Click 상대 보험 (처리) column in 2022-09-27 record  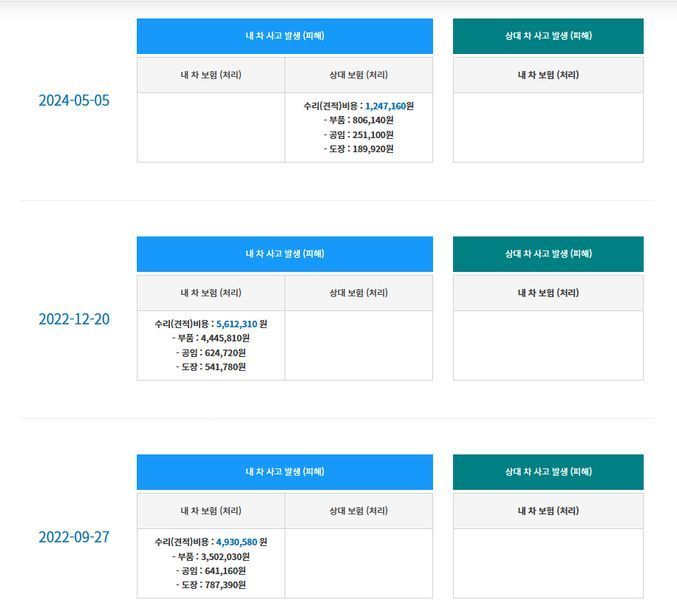click(x=358, y=511)
